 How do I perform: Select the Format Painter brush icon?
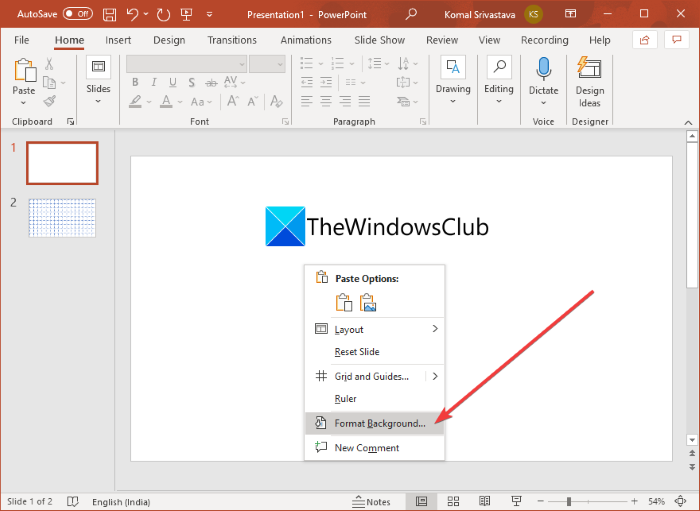50,101
